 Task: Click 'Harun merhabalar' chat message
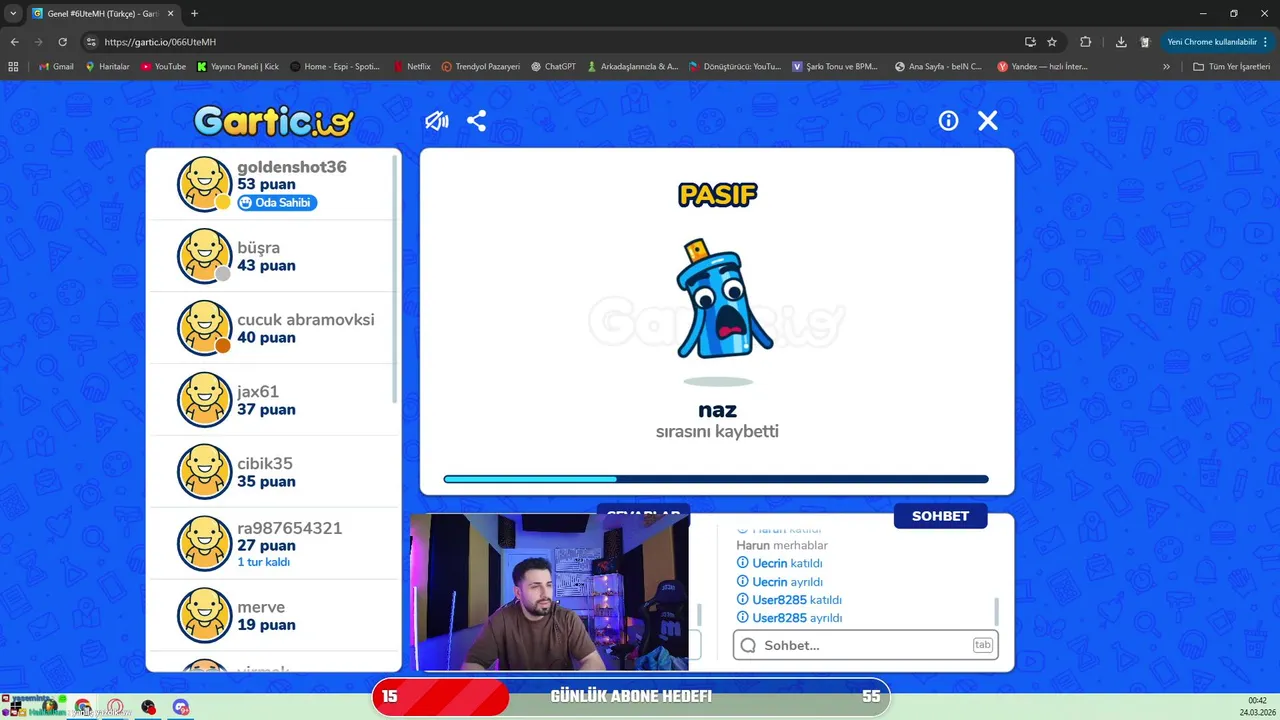click(x=782, y=545)
